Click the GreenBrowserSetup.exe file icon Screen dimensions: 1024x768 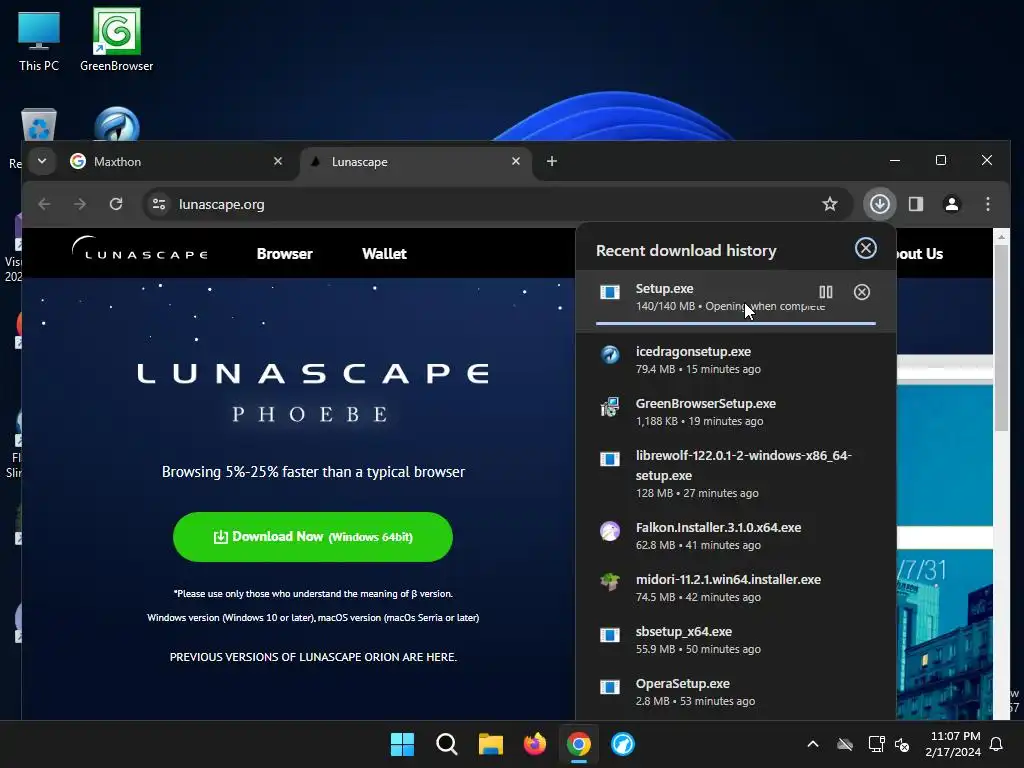point(610,407)
